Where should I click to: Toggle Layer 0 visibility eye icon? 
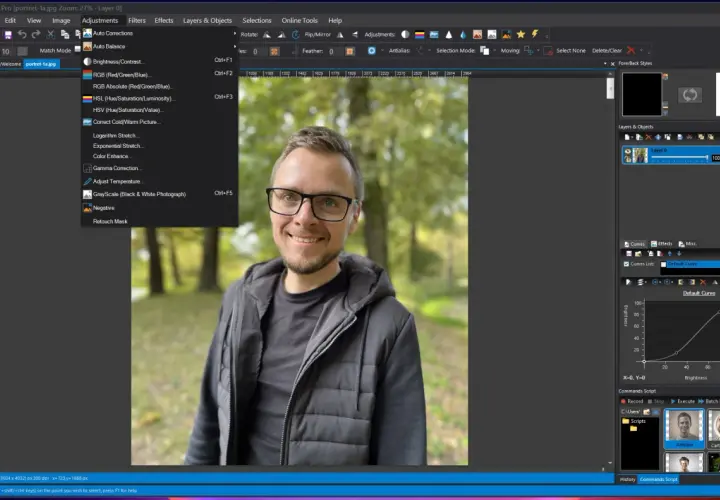pos(628,153)
